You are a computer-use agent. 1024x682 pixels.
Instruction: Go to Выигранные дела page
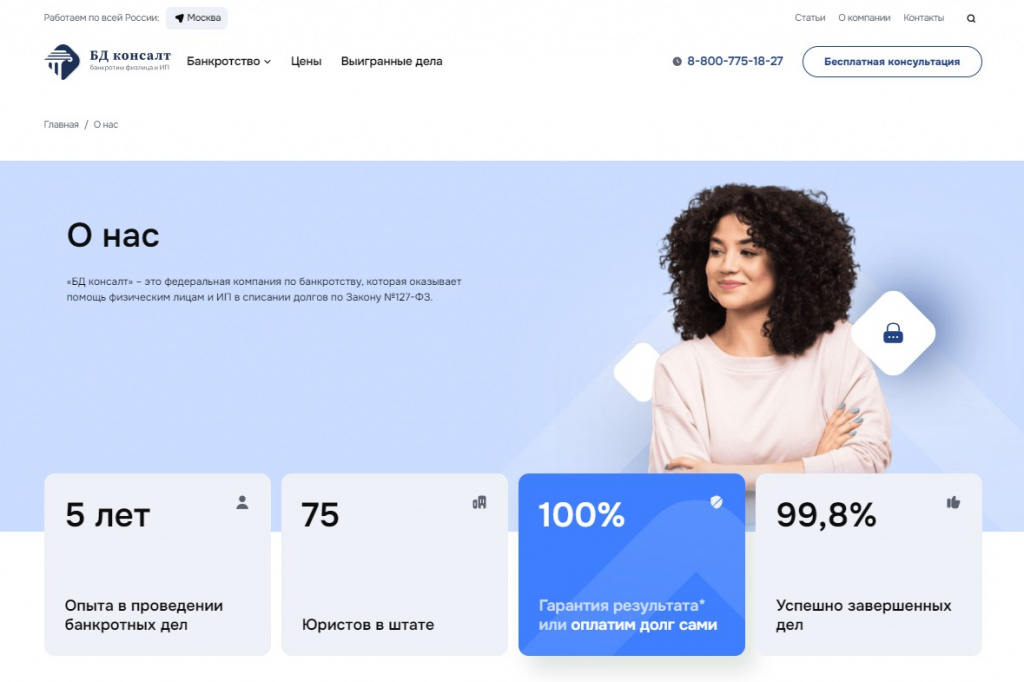tap(392, 61)
